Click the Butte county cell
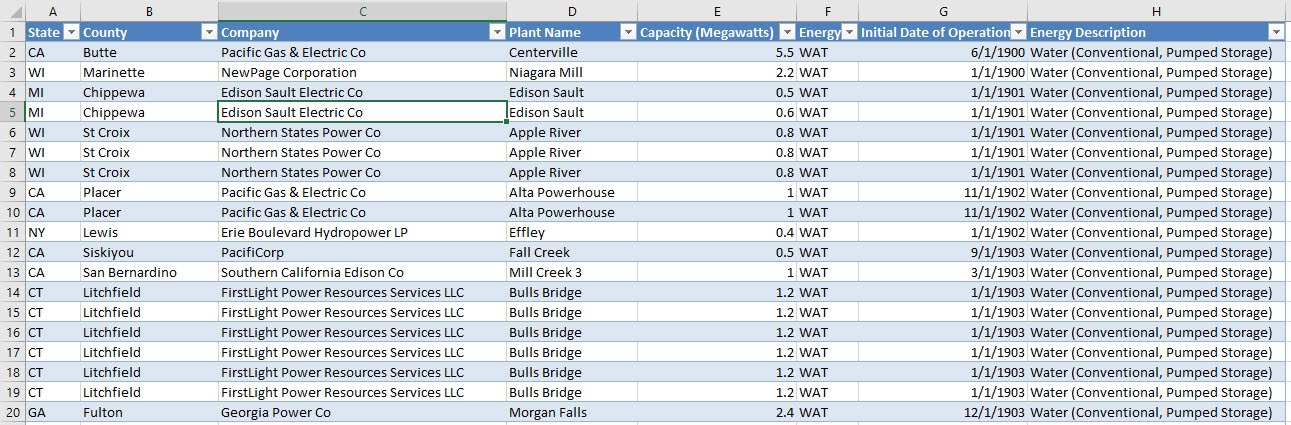Image resolution: width=1291 pixels, height=425 pixels. (x=149, y=52)
